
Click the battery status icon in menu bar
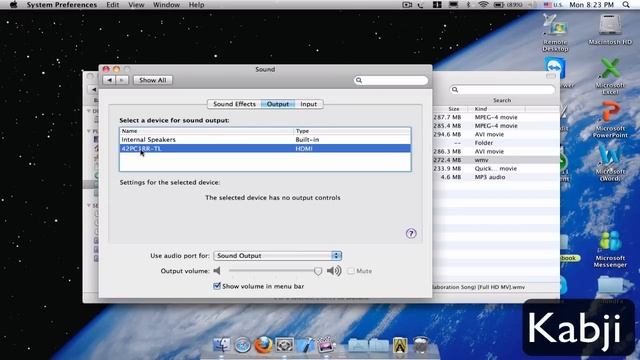point(499,5)
